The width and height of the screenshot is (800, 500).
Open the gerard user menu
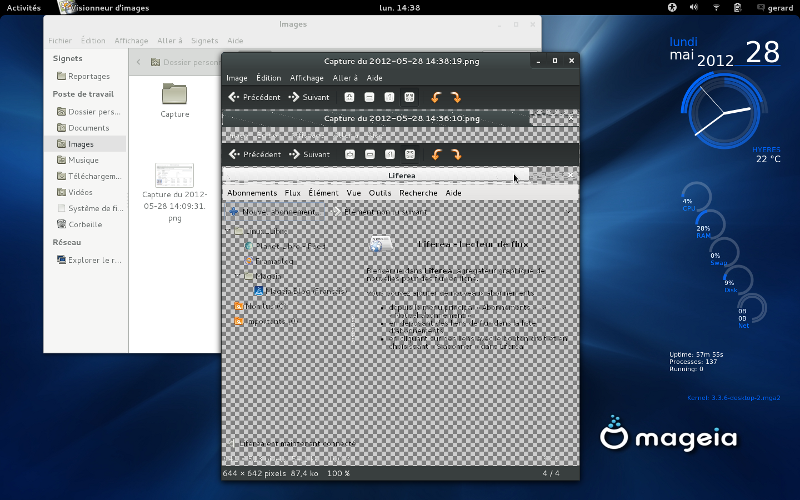click(774, 7)
